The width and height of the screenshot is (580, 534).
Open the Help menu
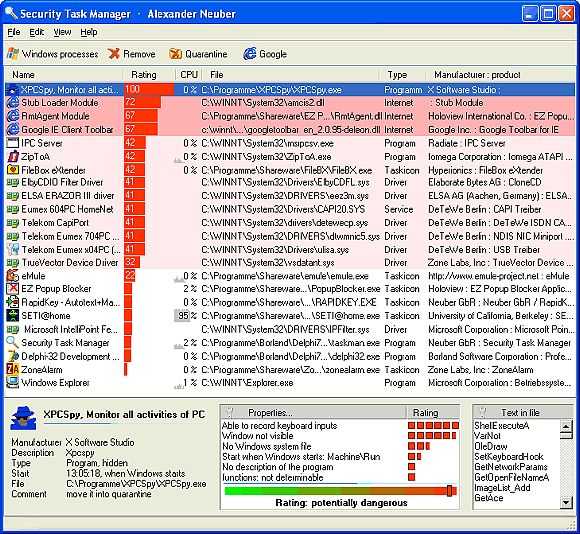click(x=89, y=32)
